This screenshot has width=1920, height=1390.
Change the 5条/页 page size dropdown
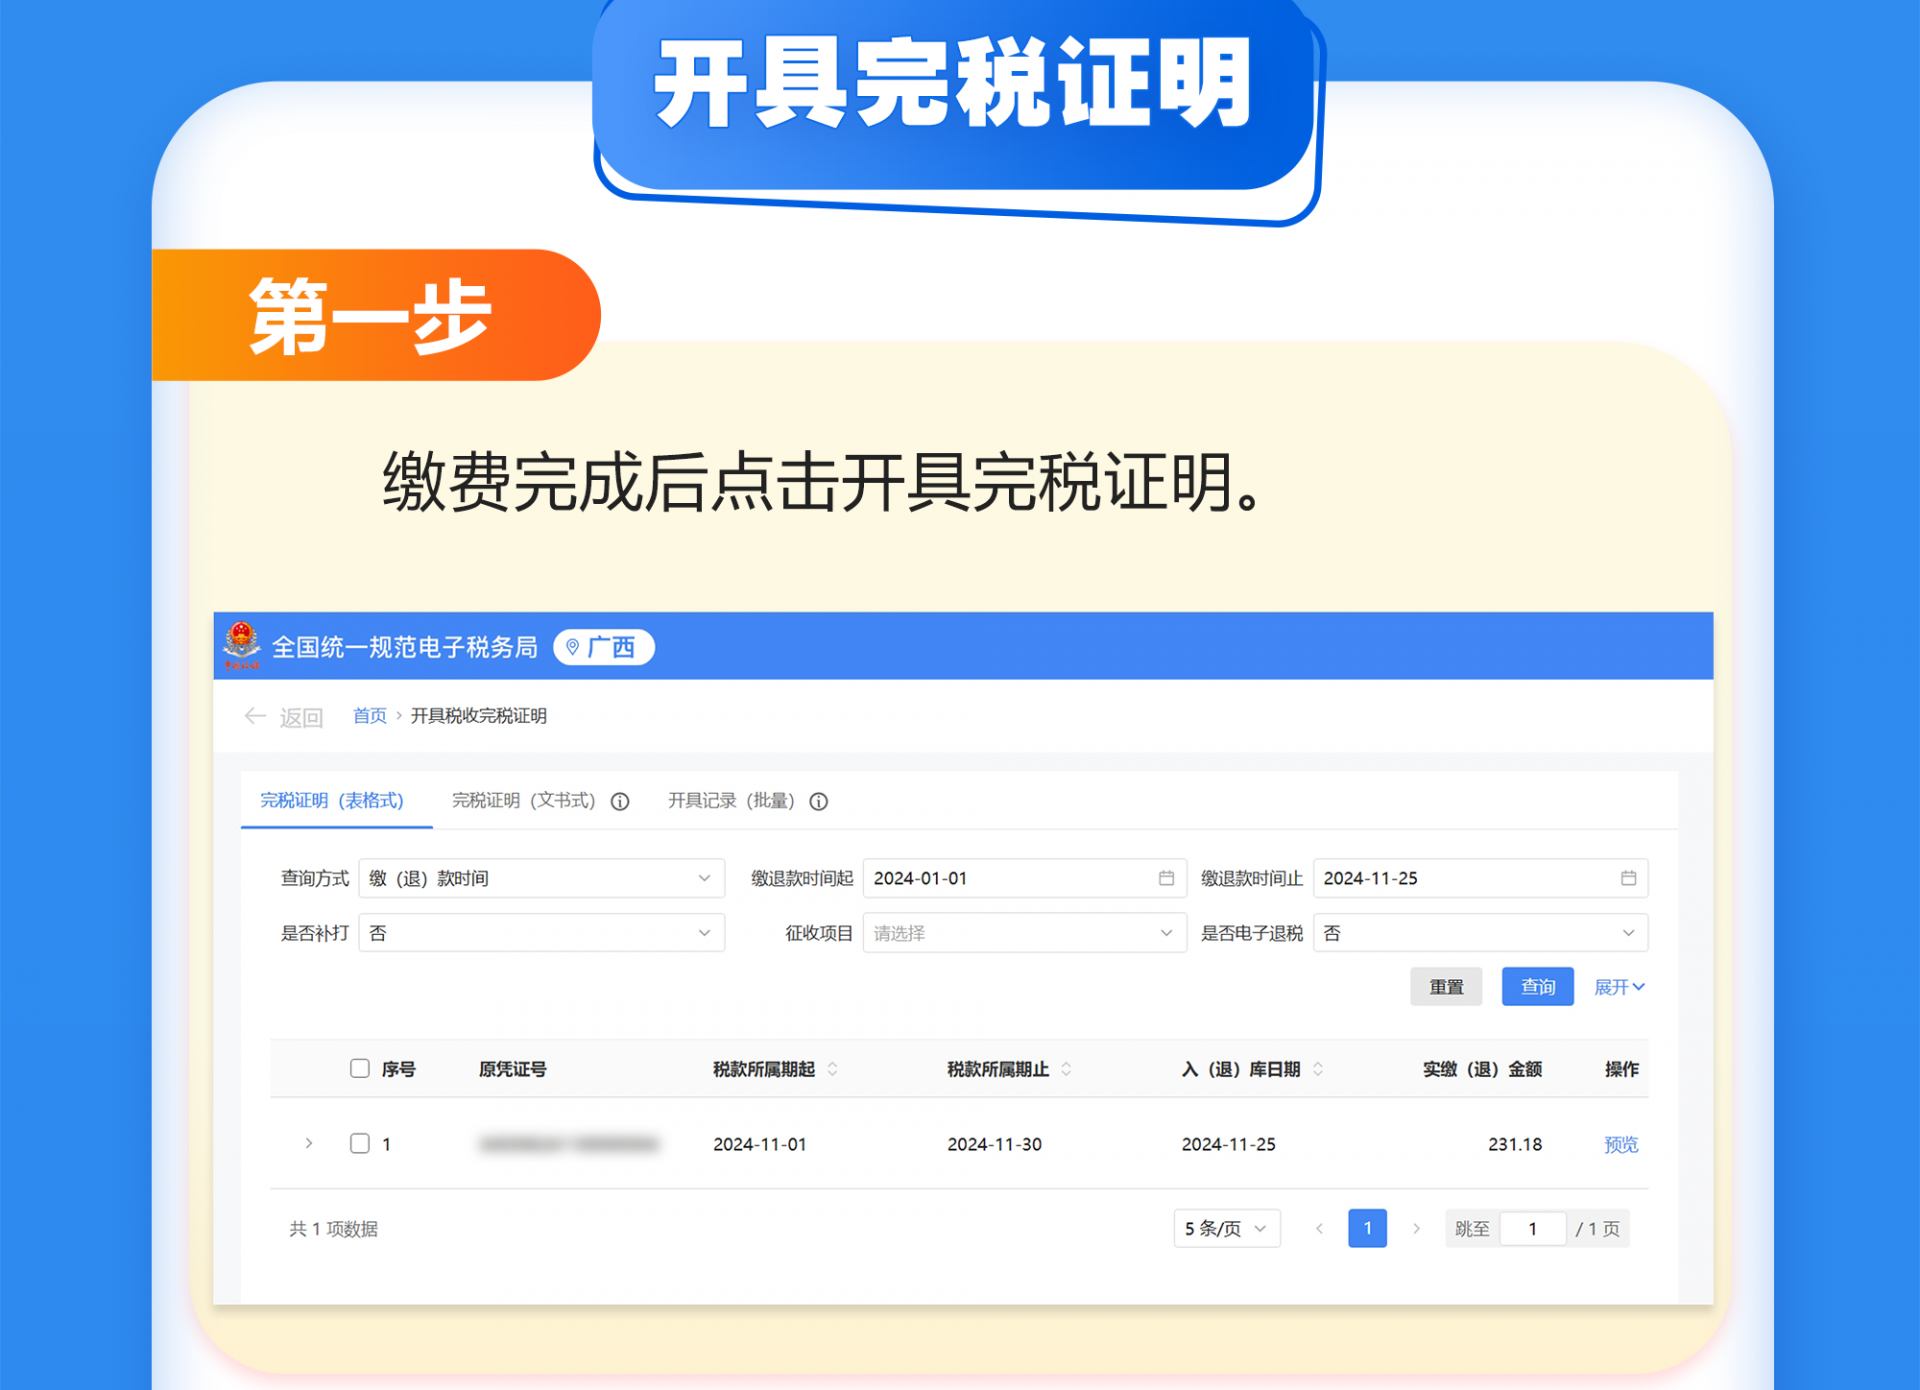point(1226,1228)
